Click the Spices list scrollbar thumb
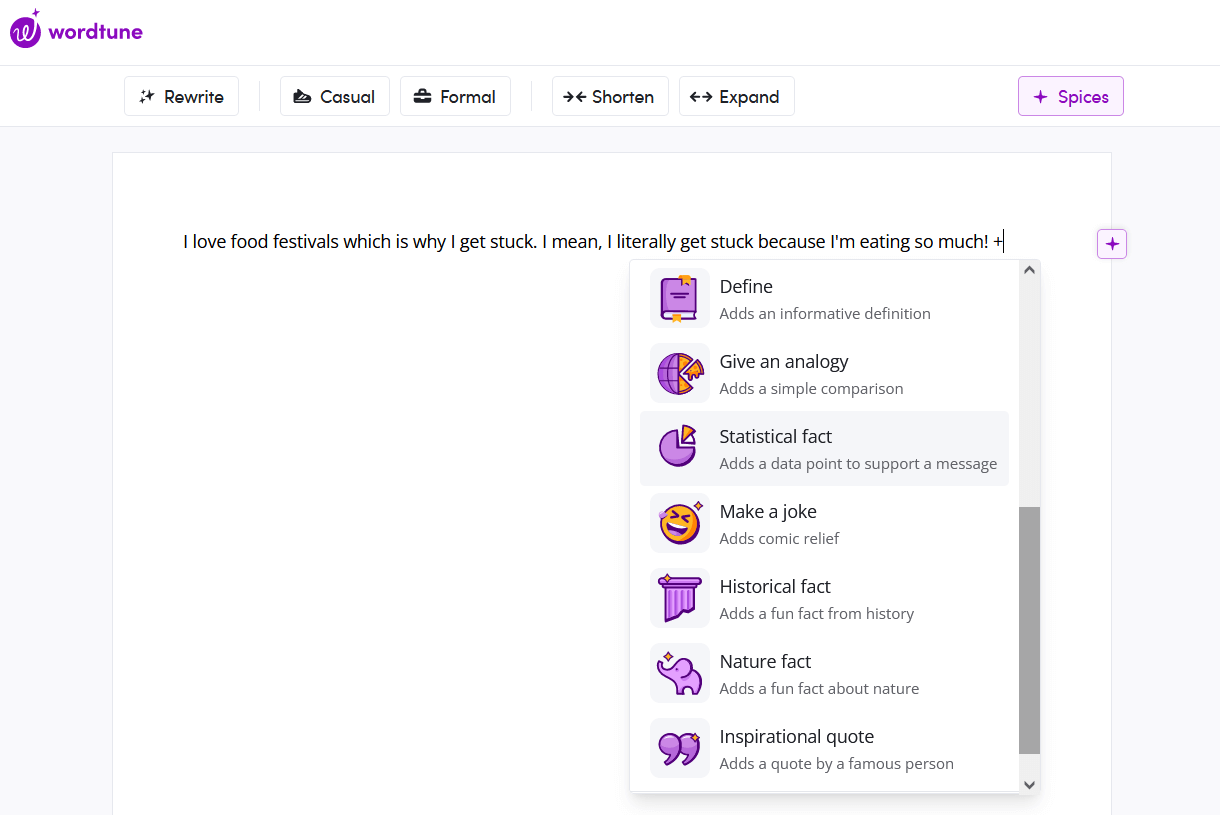This screenshot has width=1220, height=815. click(x=1030, y=630)
